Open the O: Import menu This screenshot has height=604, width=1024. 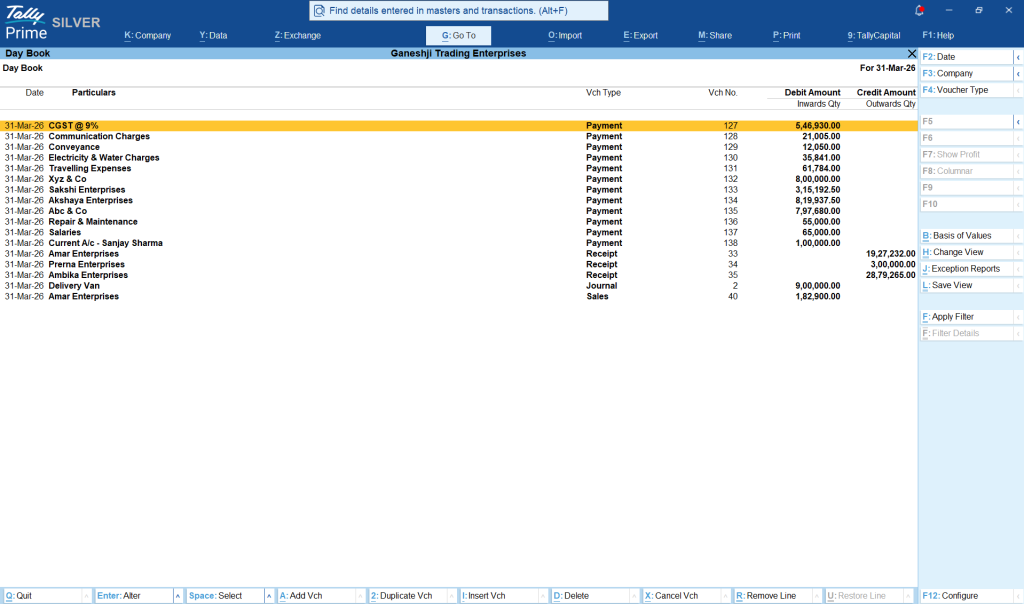tap(565, 35)
